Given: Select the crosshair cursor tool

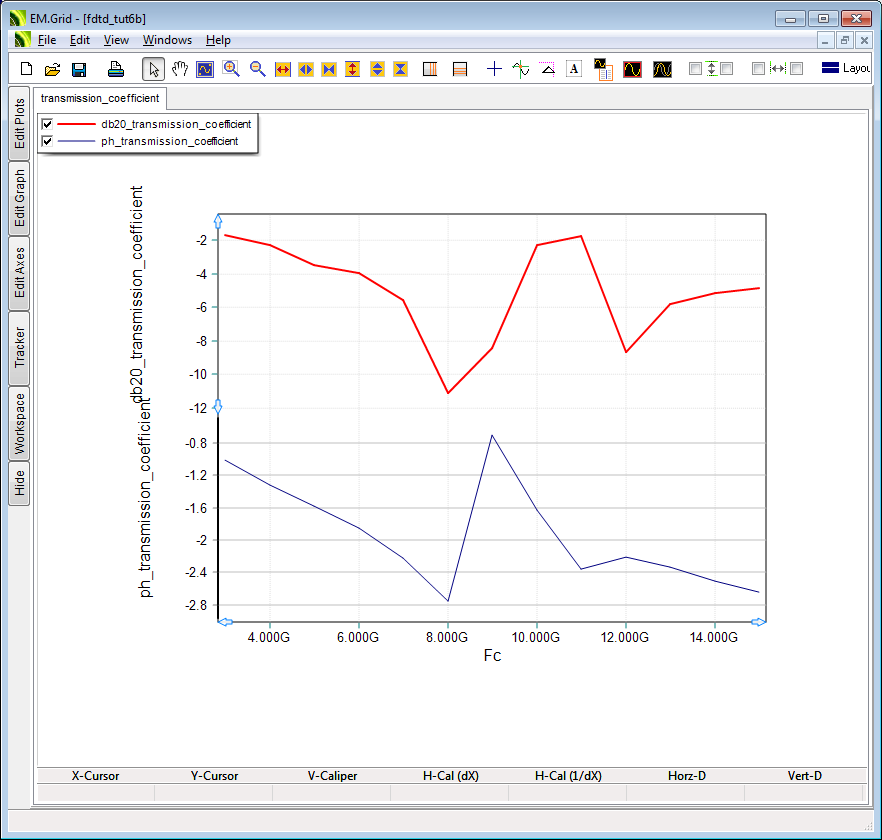Looking at the screenshot, I should point(494,69).
